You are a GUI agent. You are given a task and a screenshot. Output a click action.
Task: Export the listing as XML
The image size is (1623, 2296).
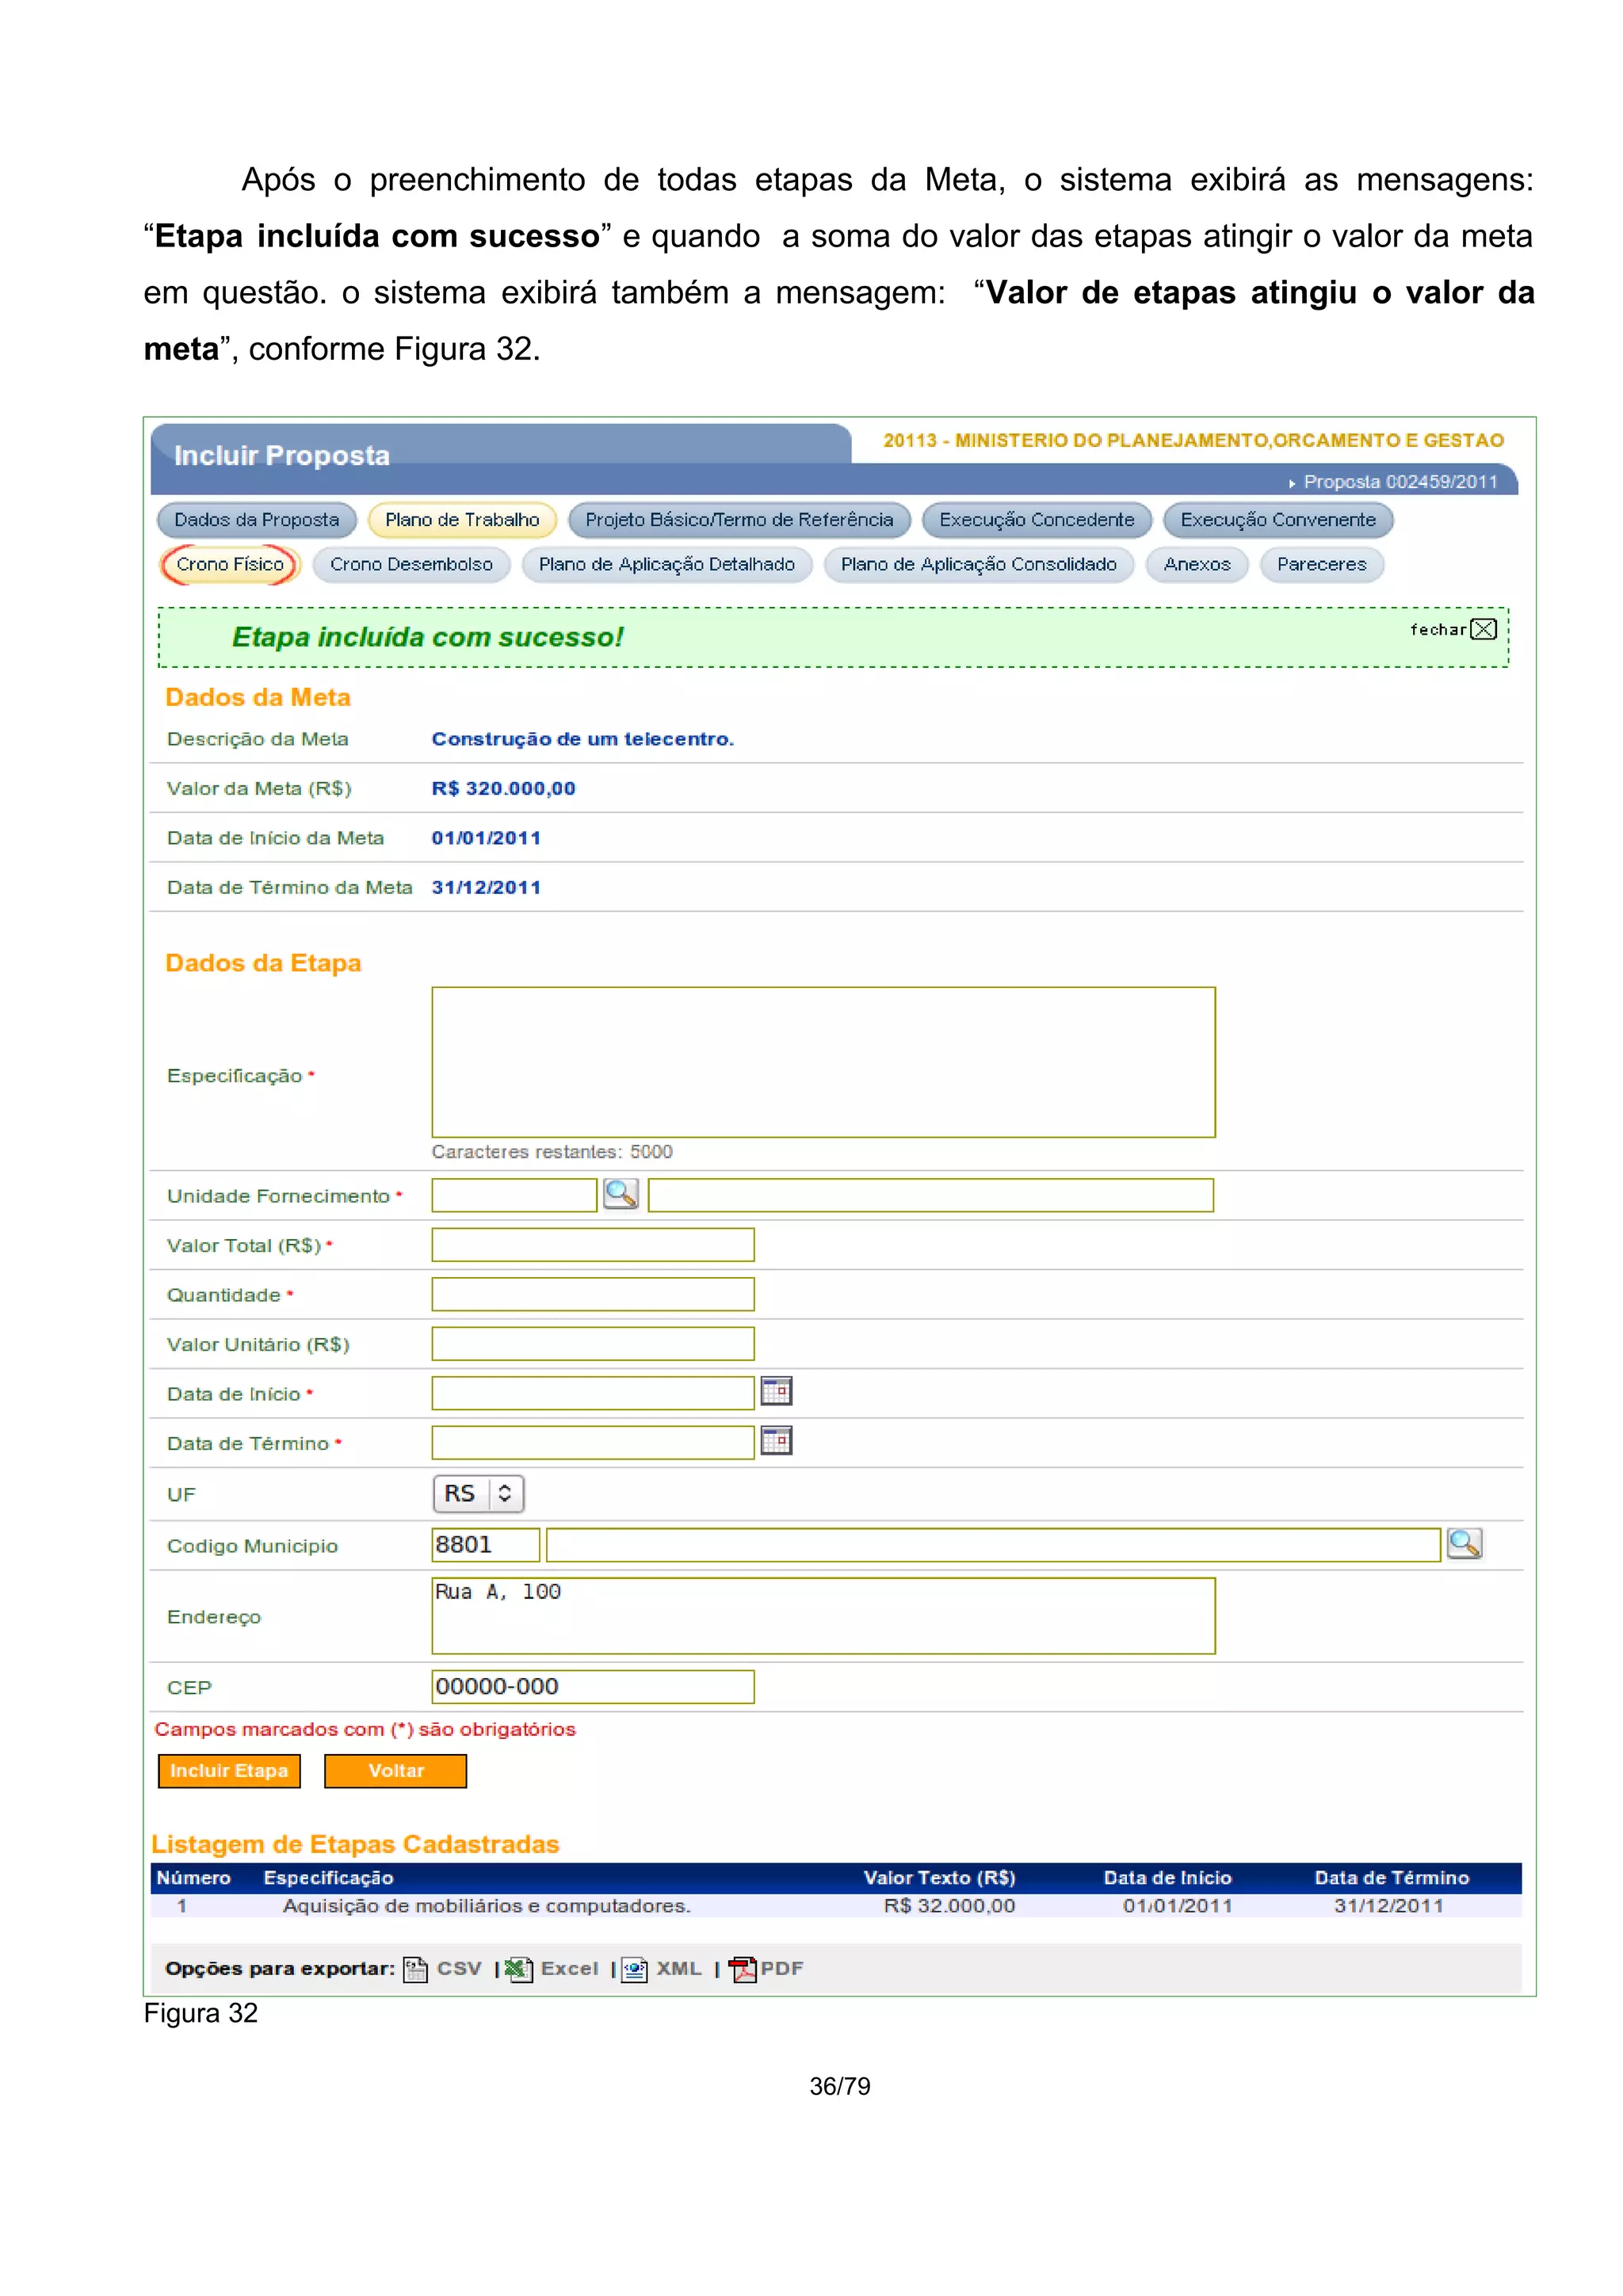pos(663,1969)
